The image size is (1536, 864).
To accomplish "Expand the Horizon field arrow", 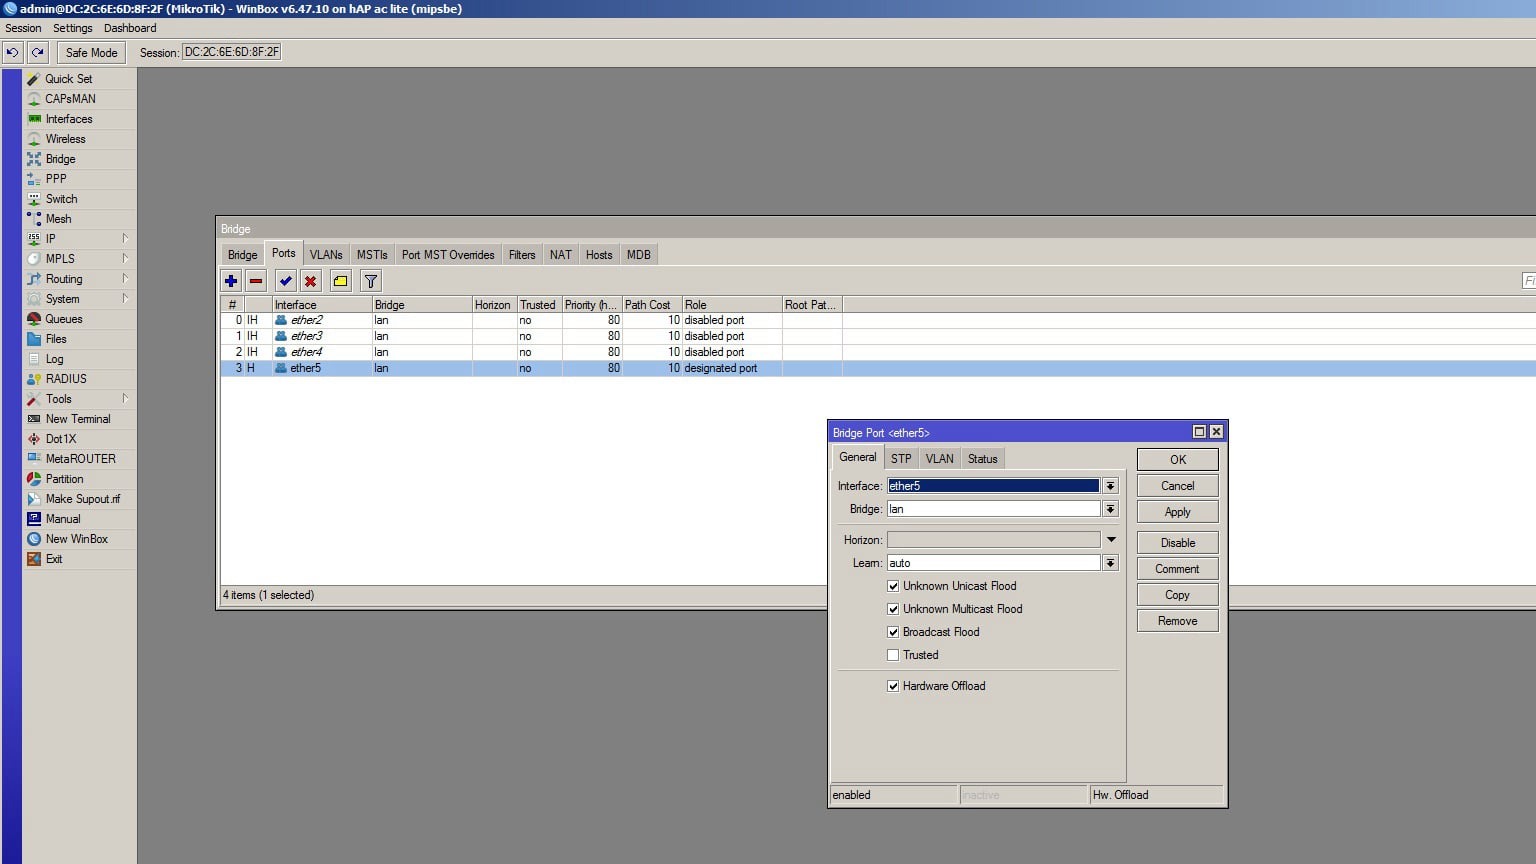I will coord(1110,540).
